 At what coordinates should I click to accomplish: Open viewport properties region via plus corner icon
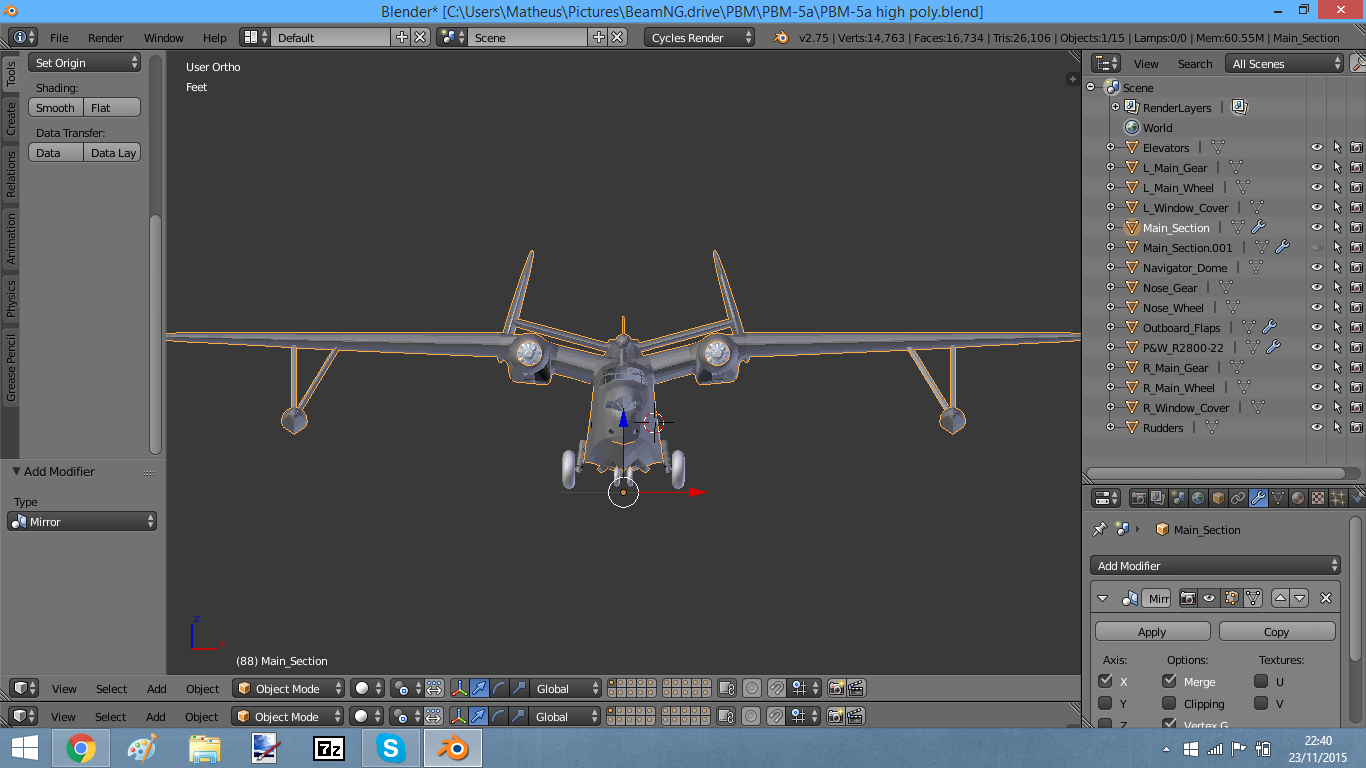coord(1073,79)
